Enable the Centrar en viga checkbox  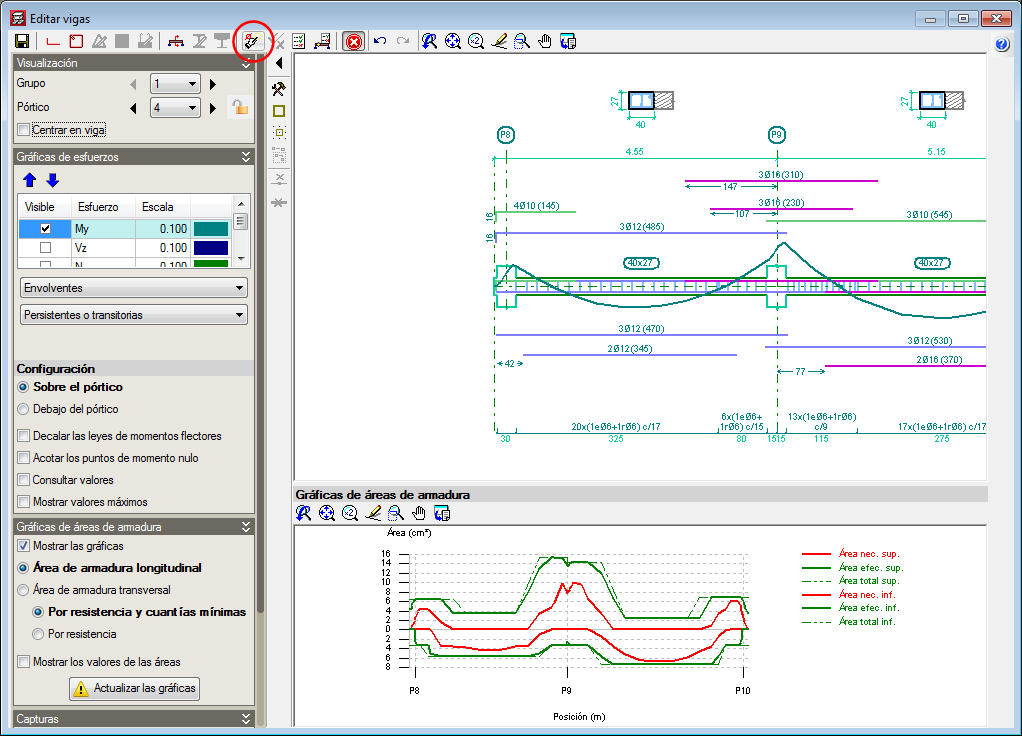point(24,130)
